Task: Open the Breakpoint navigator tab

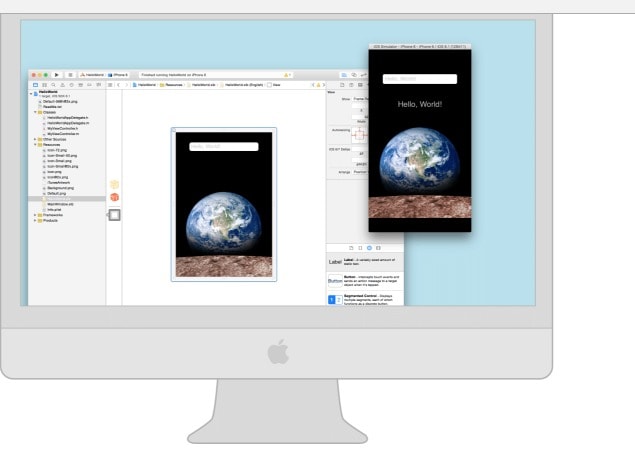Action: tap(89, 85)
